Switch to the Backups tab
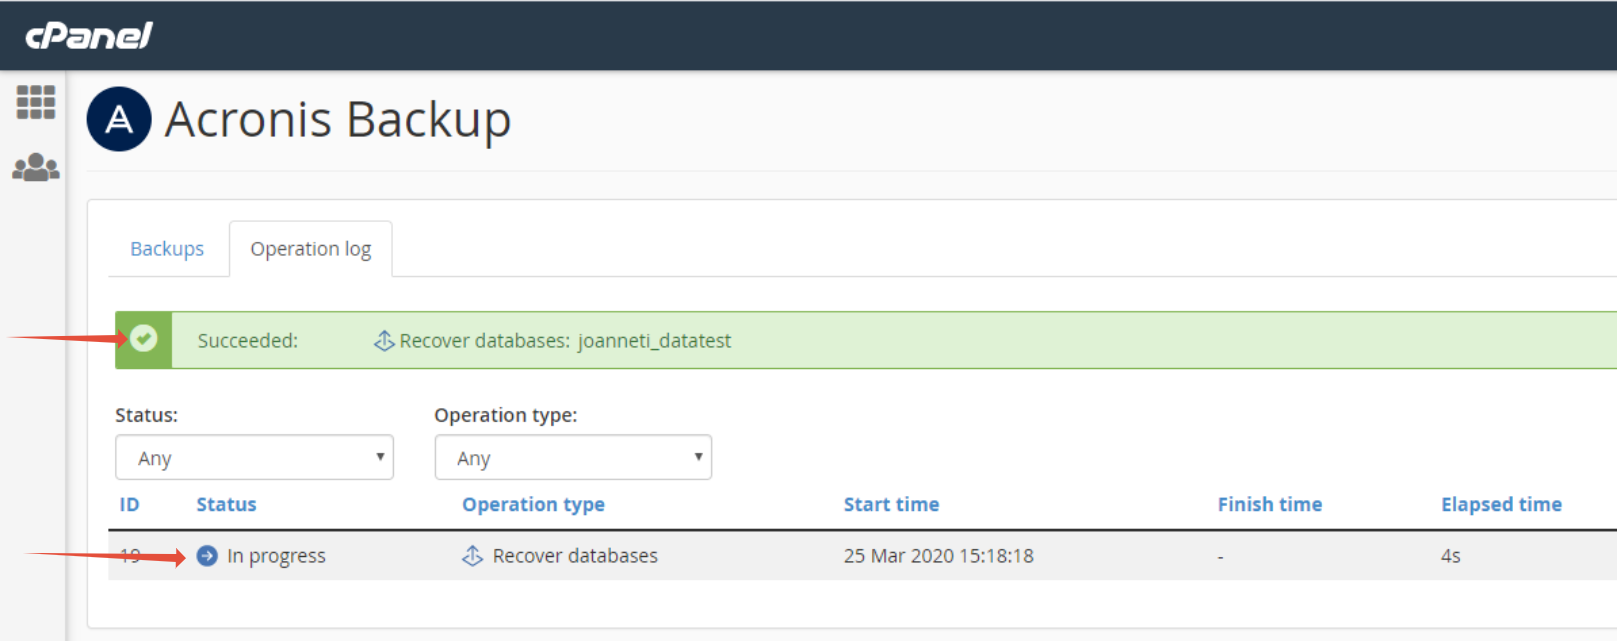The height and width of the screenshot is (641, 1617). click(167, 249)
